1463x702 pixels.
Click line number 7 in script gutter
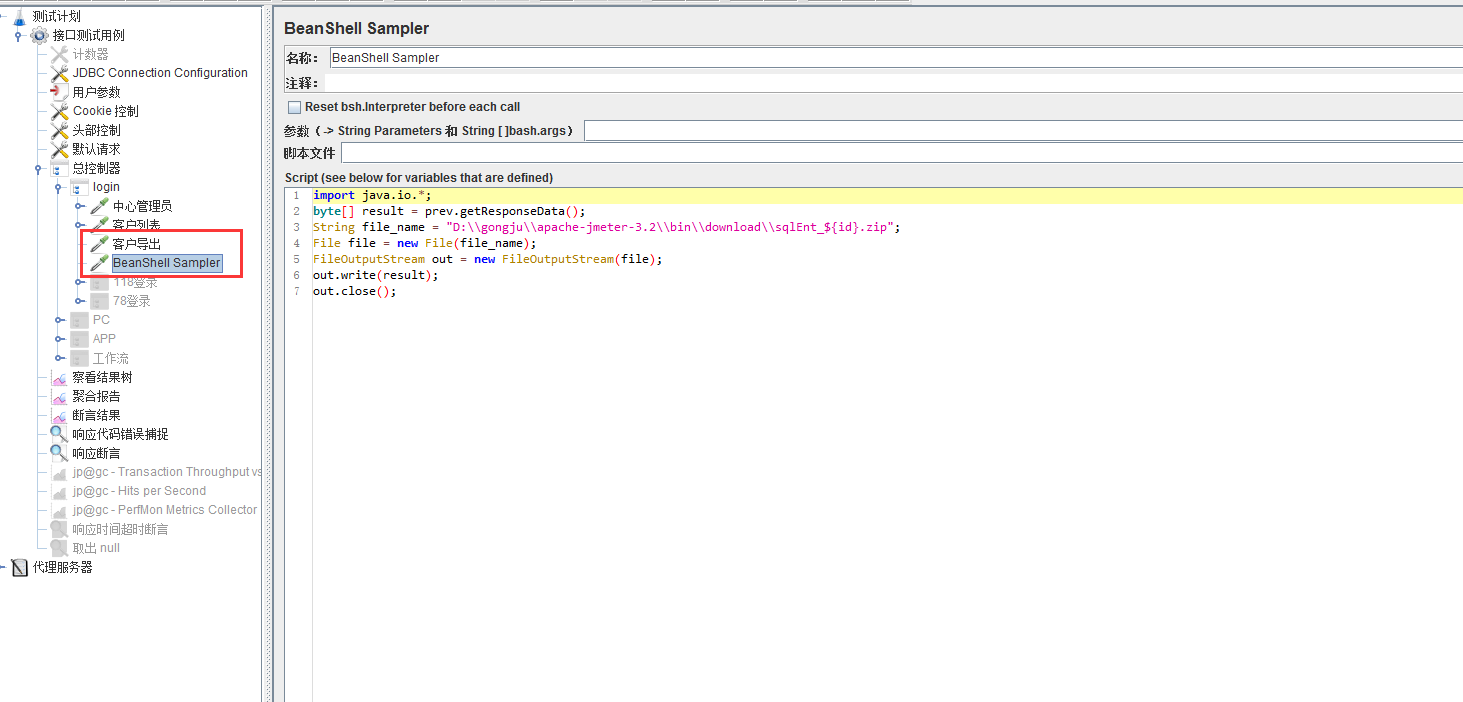(x=297, y=291)
